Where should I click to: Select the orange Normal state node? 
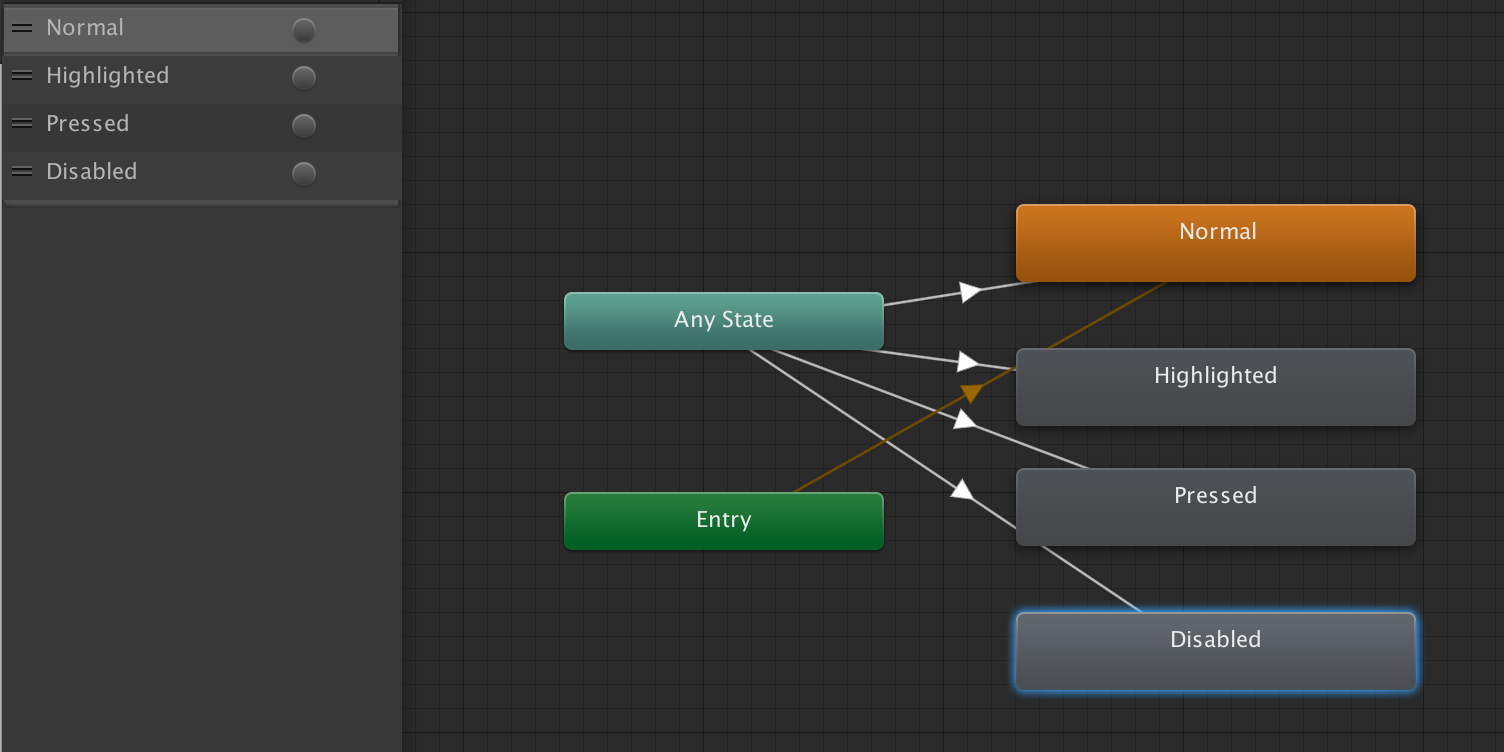tap(1215, 242)
